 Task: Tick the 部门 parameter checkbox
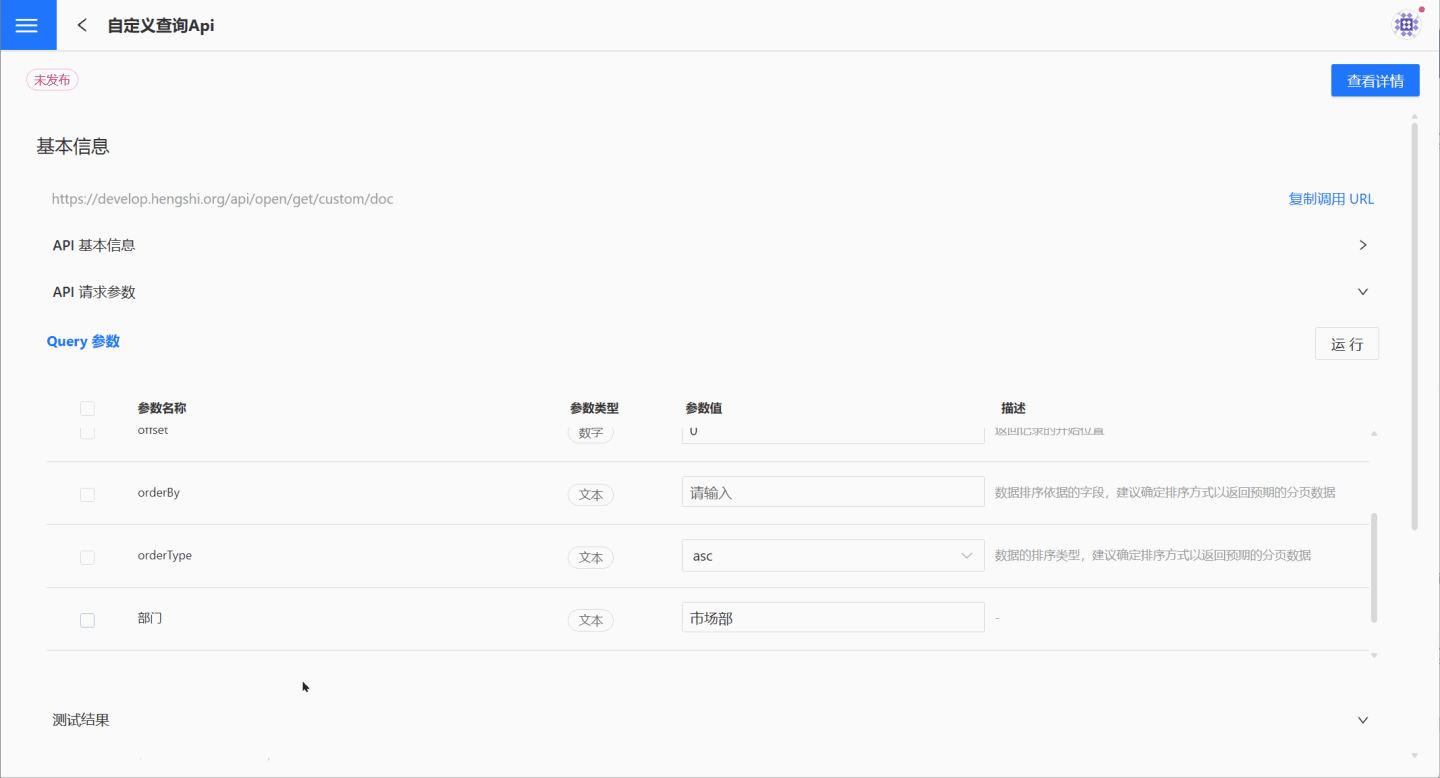click(x=87, y=620)
